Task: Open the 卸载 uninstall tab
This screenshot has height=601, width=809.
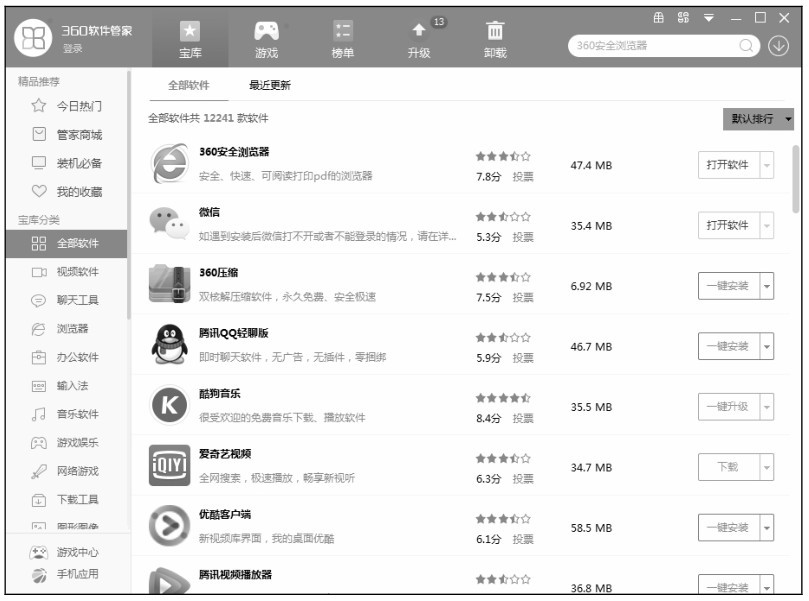Action: coord(495,39)
